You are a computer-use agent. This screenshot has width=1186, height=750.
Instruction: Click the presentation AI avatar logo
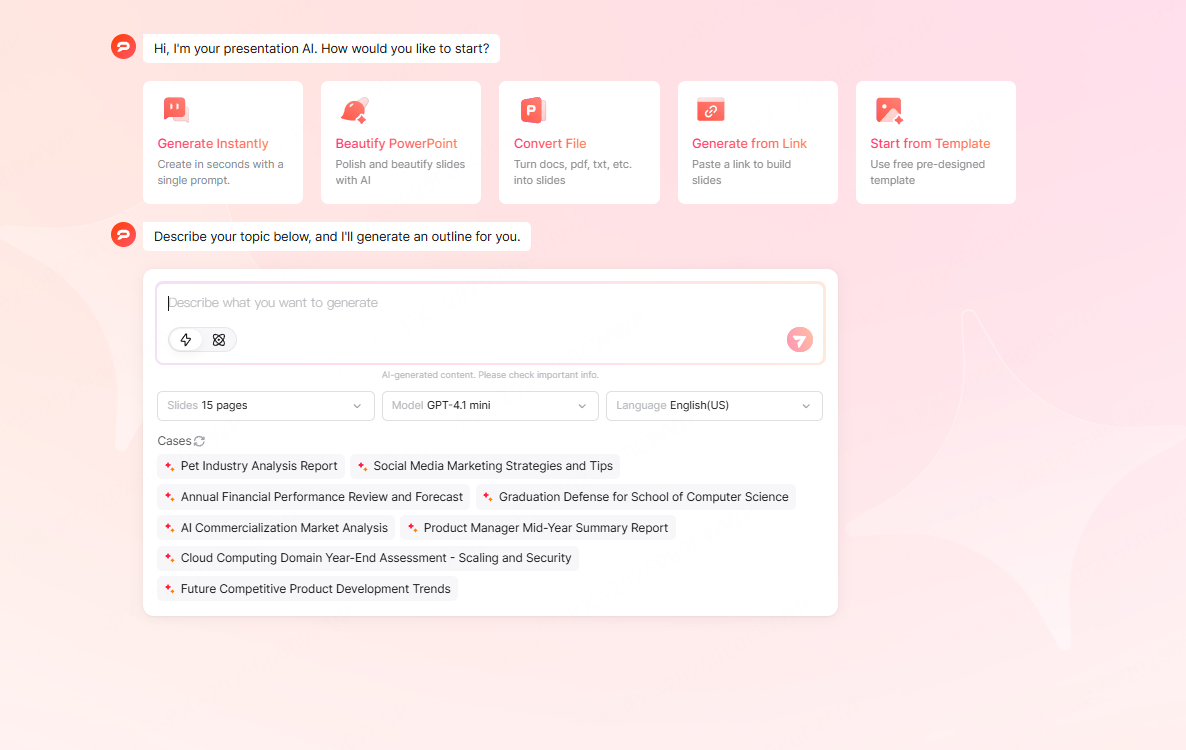(123, 47)
